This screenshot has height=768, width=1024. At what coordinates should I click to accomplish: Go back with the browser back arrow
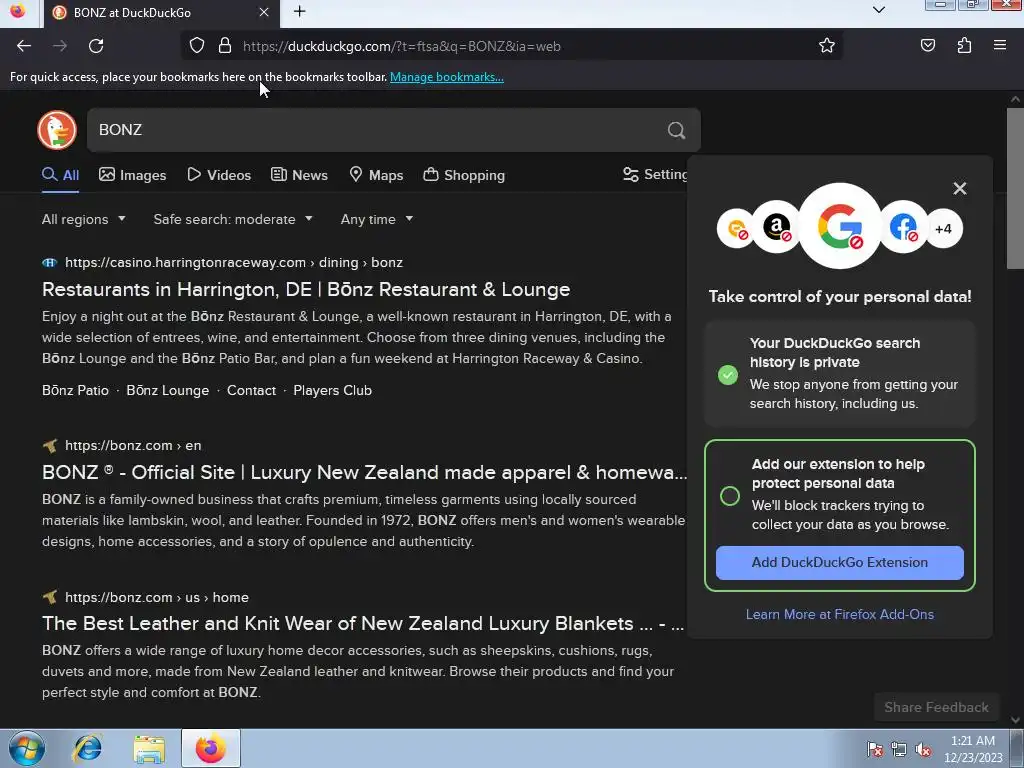click(24, 46)
